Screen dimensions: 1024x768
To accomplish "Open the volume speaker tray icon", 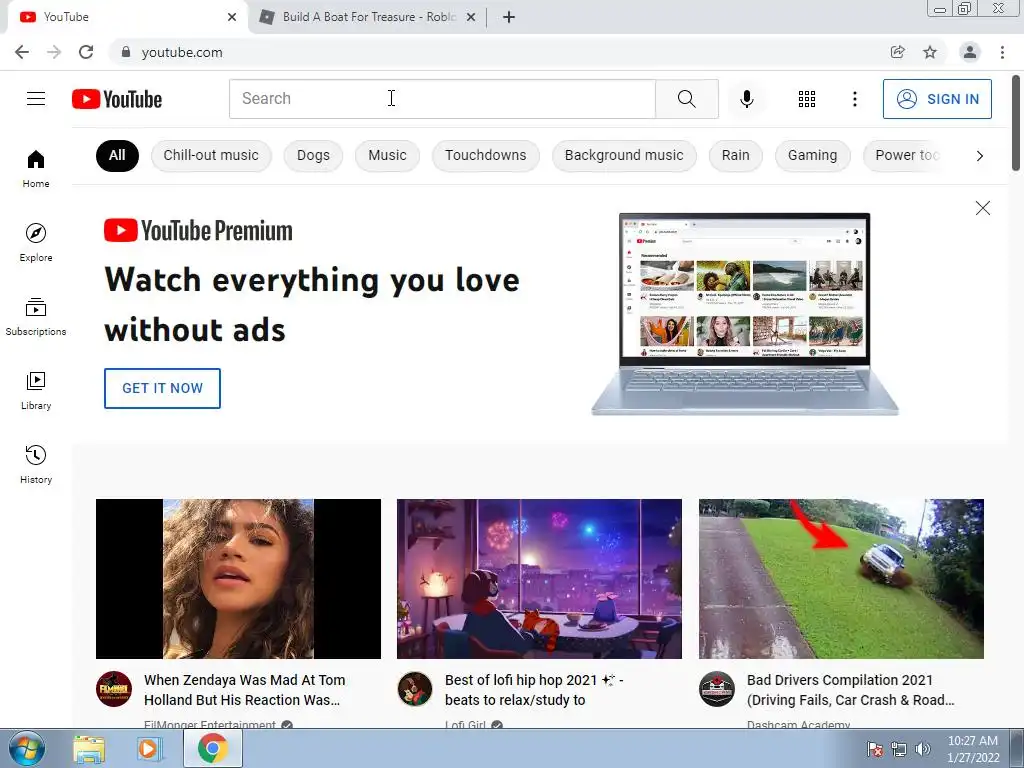I will click(922, 749).
